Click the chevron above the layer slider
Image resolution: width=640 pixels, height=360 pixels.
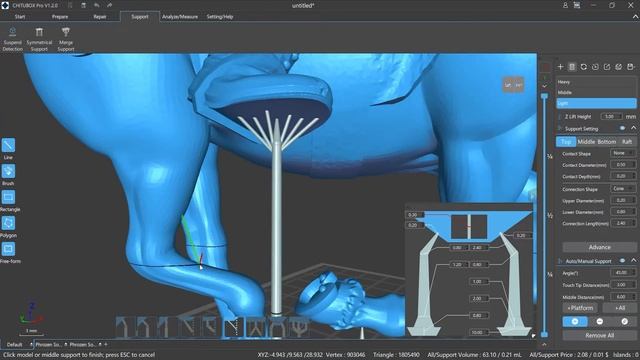544,86
